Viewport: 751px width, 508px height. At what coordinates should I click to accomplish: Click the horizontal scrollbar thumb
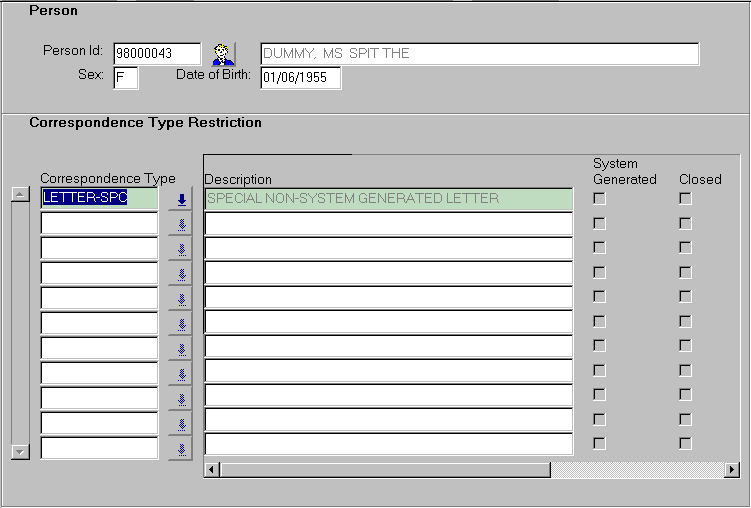click(384, 469)
